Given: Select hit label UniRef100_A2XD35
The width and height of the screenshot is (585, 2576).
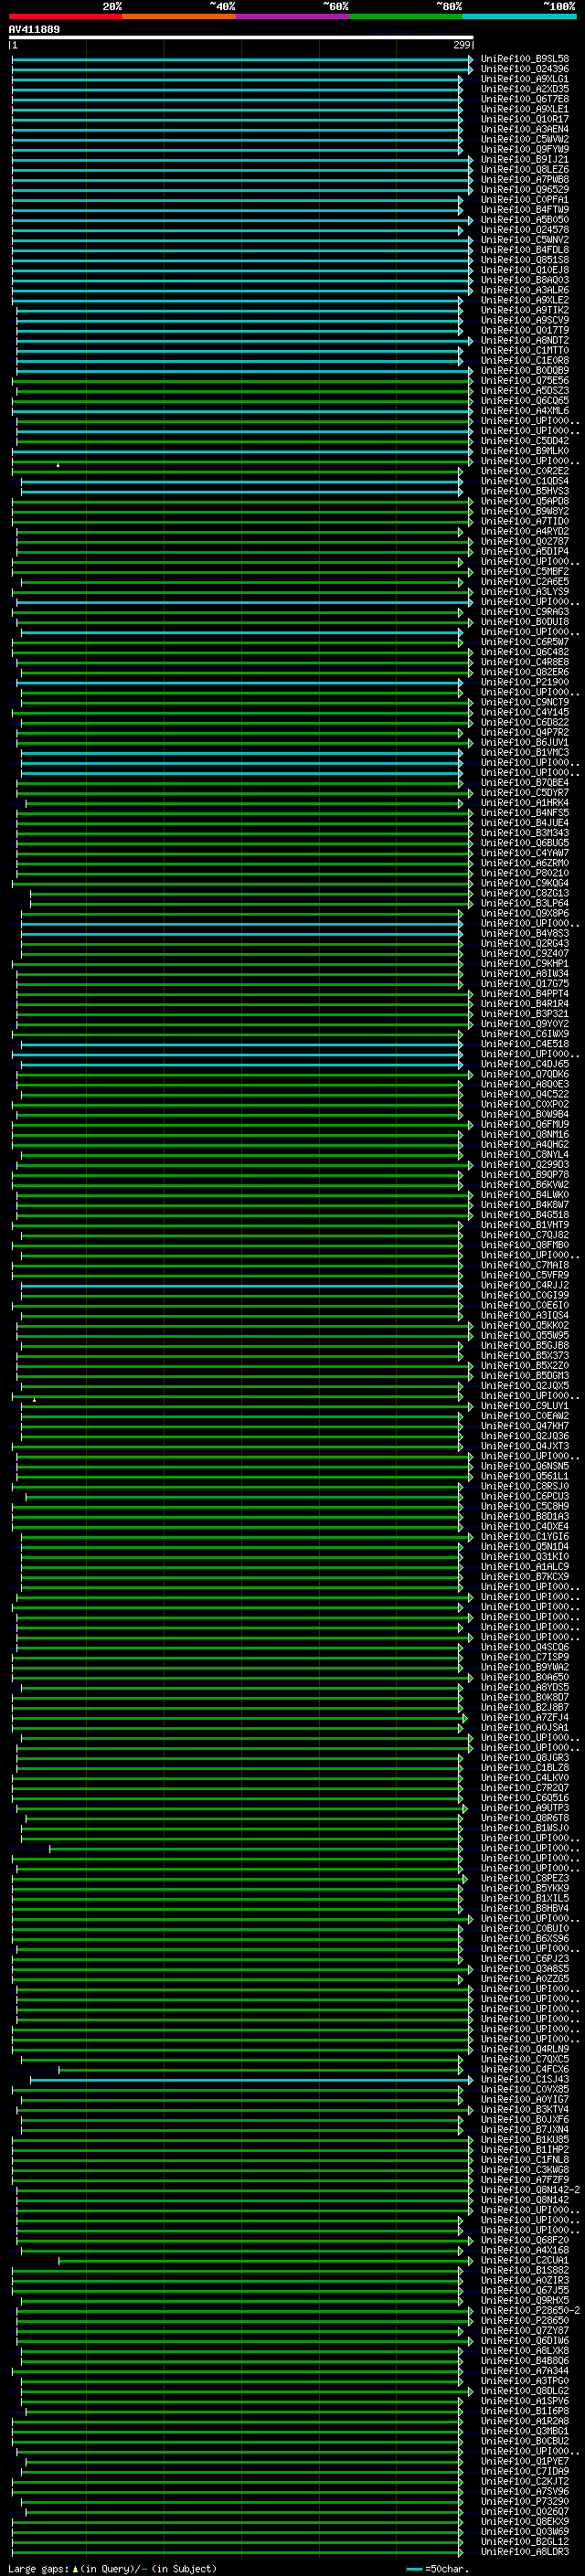Looking at the screenshot, I should coord(525,89).
